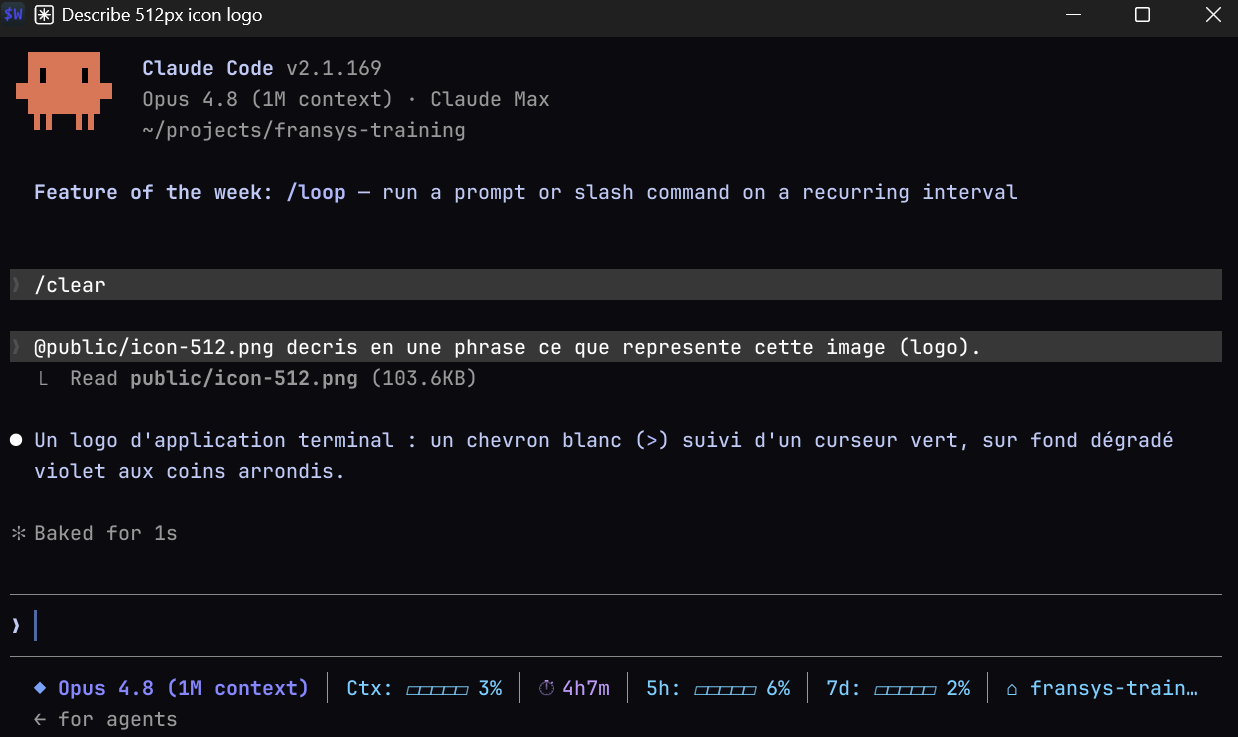Maximize the terminal window
The width and height of the screenshot is (1238, 737).
(1142, 15)
